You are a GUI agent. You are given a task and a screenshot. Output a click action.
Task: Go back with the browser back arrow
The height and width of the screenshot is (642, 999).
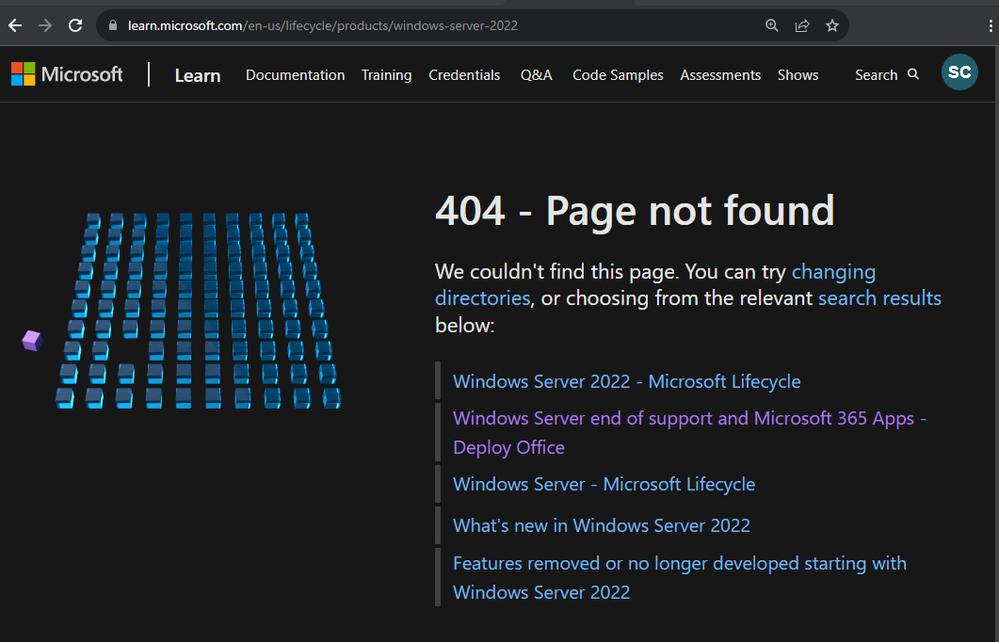pos(15,25)
